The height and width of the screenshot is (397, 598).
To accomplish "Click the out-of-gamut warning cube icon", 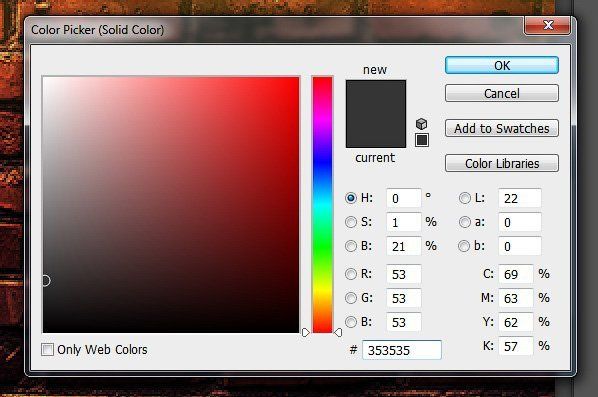I will 421,124.
